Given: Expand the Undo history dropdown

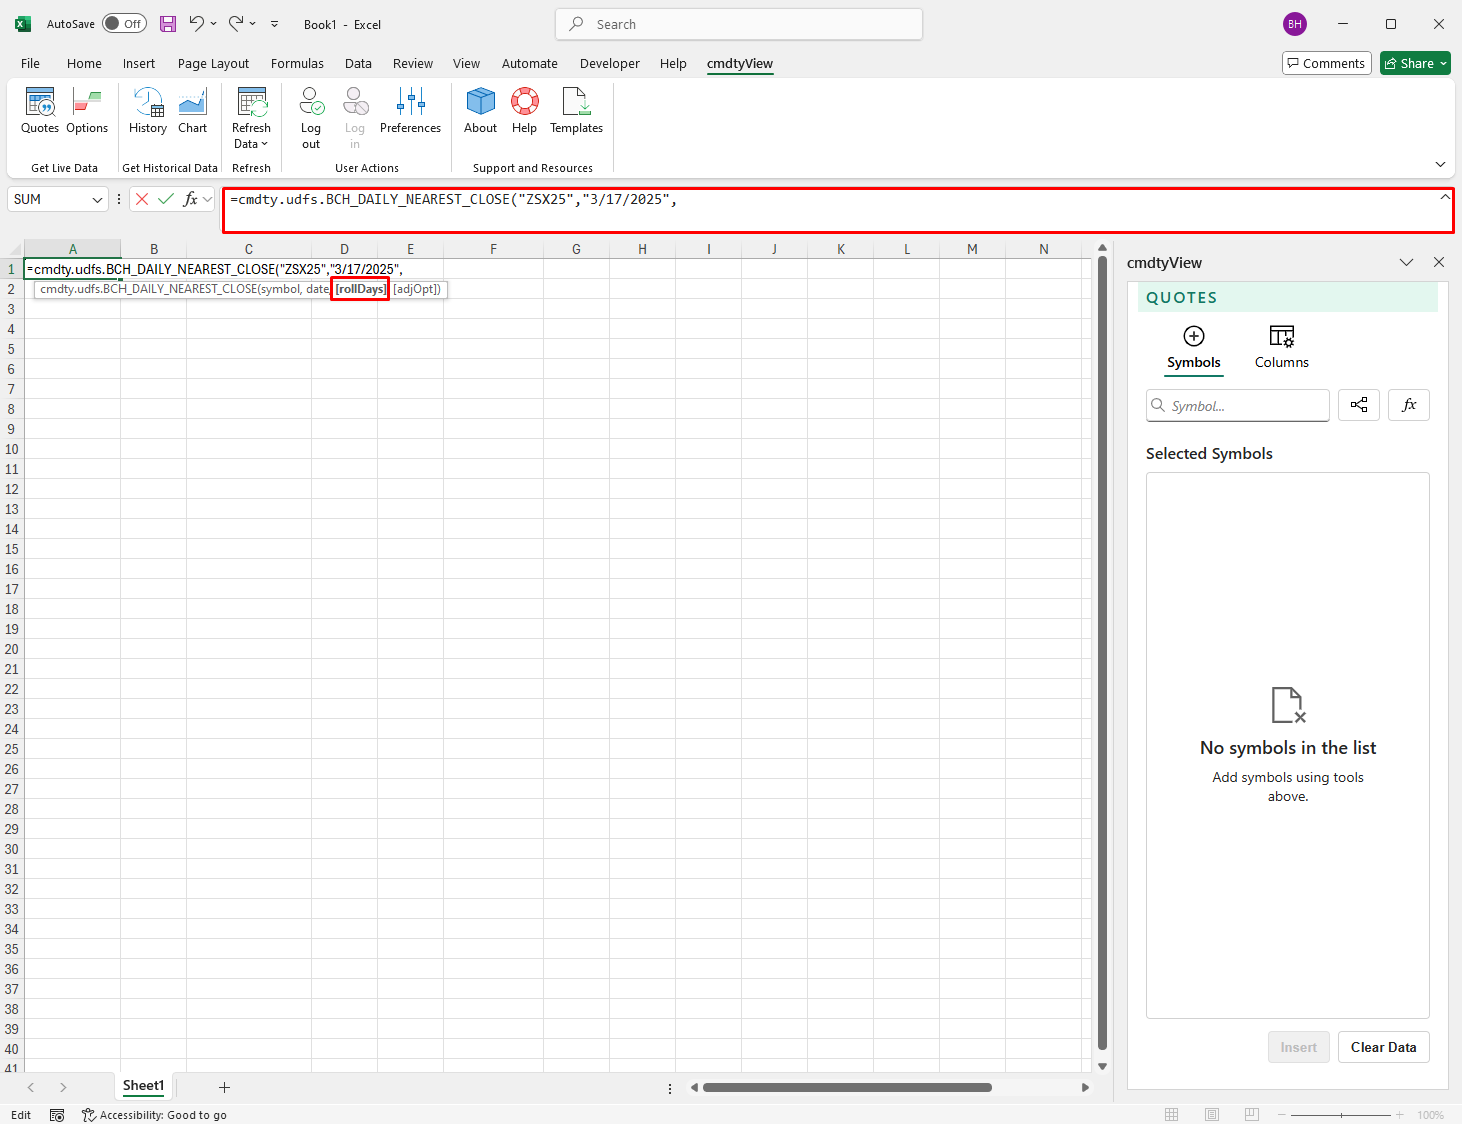Looking at the screenshot, I should 213,24.
